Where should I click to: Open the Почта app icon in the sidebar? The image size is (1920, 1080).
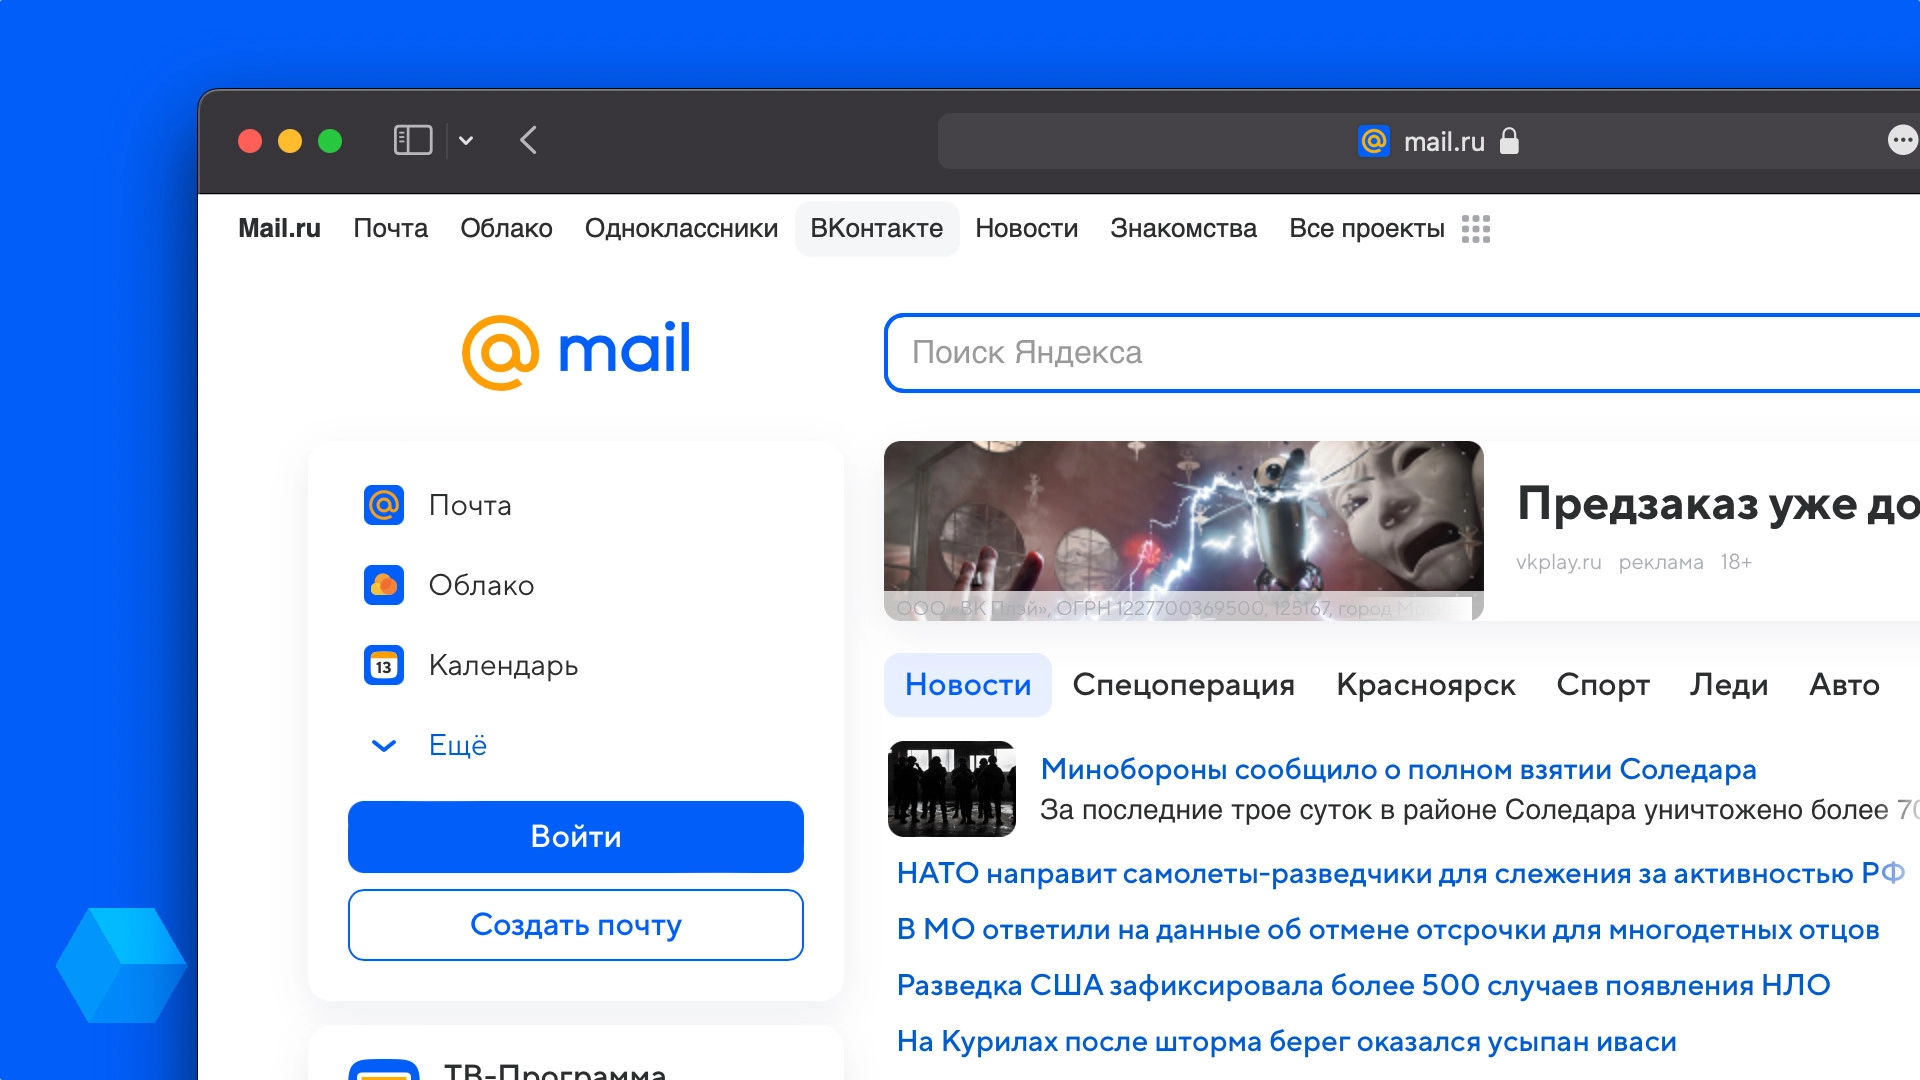coord(383,505)
